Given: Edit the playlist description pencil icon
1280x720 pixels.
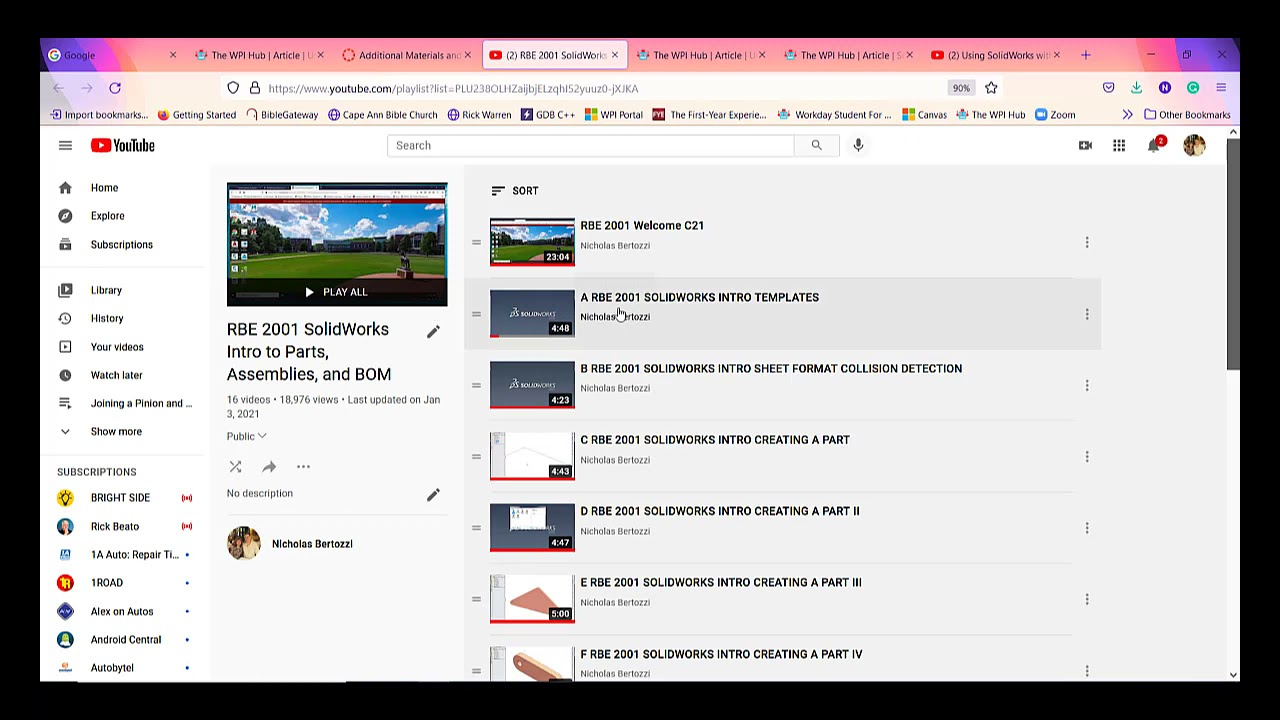Looking at the screenshot, I should 433,495.
